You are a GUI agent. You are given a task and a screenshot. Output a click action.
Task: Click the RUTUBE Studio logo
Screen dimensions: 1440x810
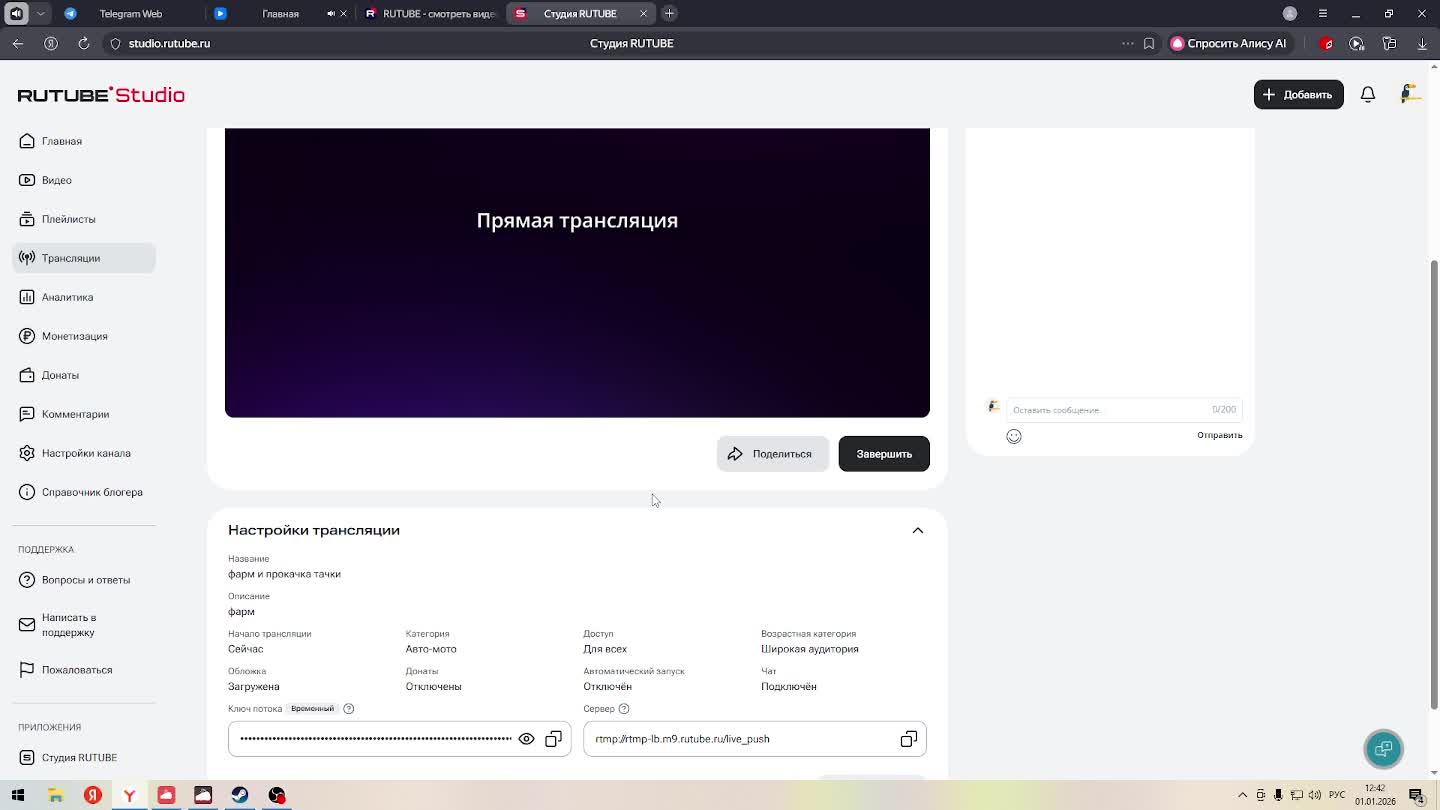point(101,95)
